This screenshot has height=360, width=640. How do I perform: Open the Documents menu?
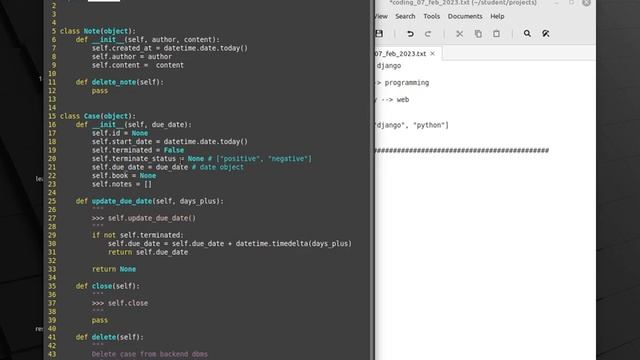[x=465, y=16]
